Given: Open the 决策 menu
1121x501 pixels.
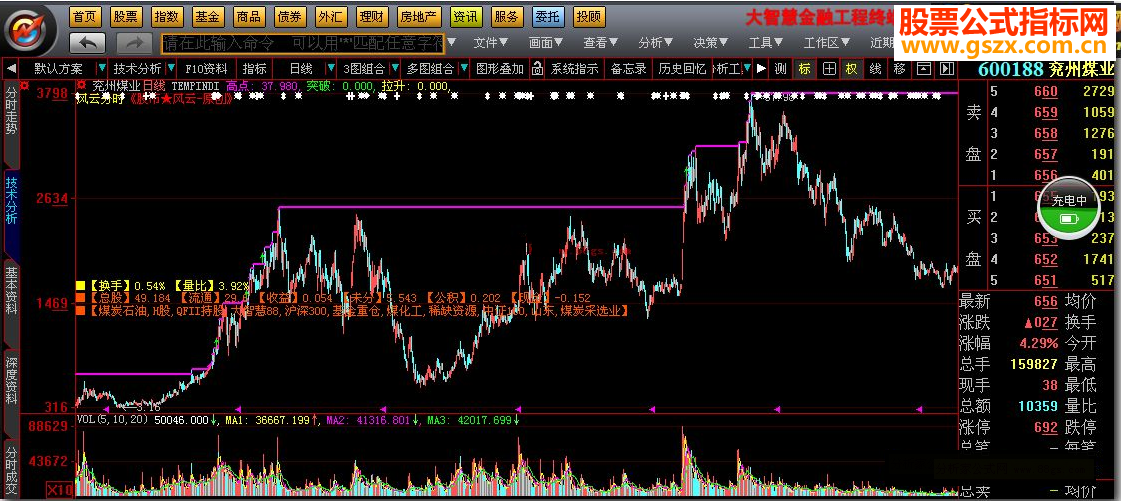Looking at the screenshot, I should [x=711, y=42].
